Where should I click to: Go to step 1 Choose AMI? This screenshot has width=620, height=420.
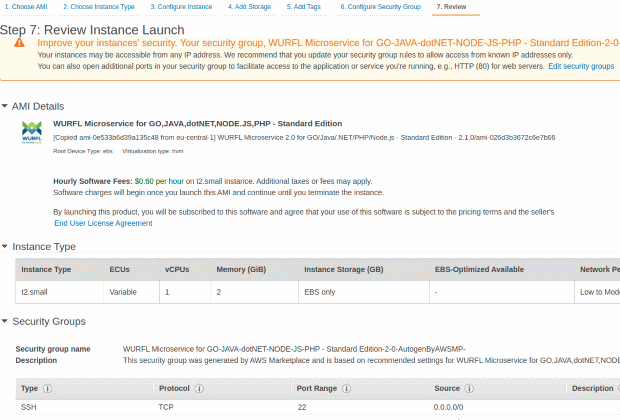click(26, 7)
